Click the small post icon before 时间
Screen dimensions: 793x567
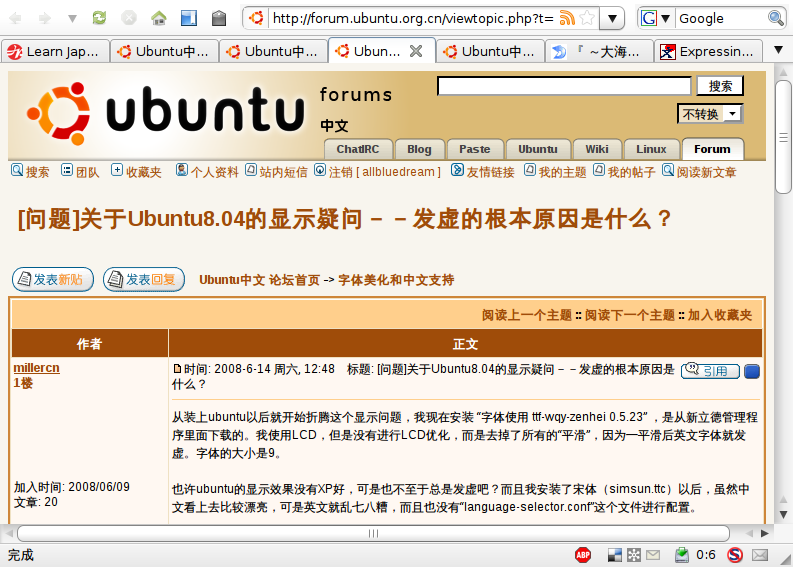click(177, 369)
